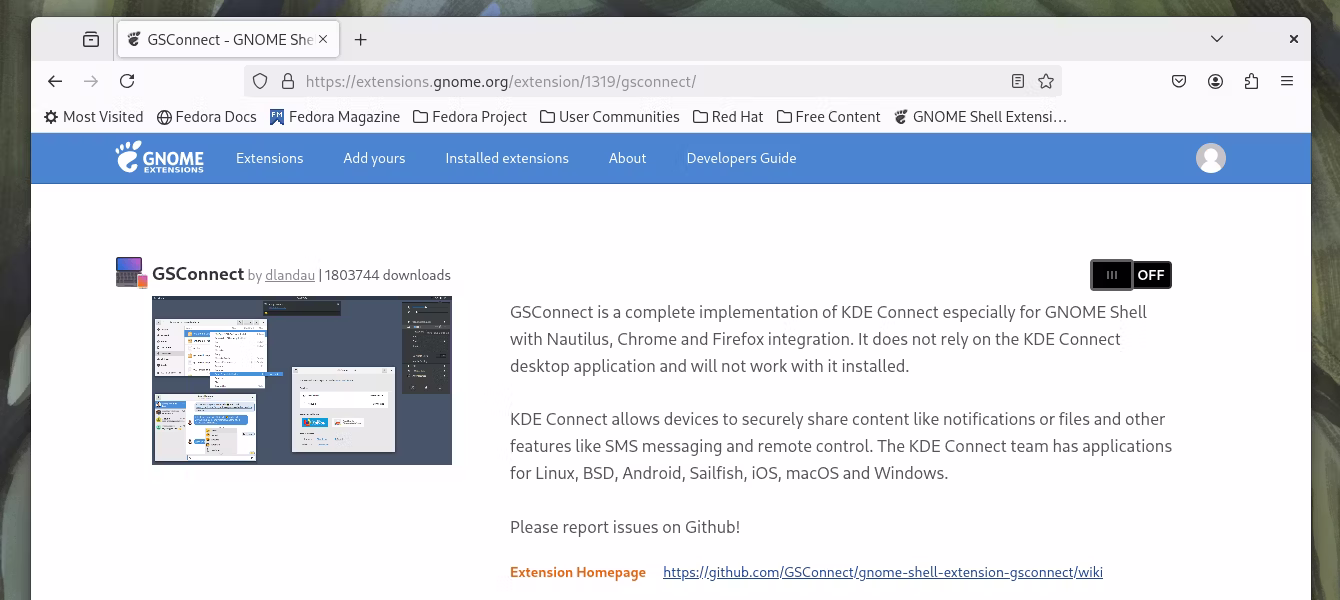Toggle Reader View in the address bar
The width and height of the screenshot is (1340, 600).
coord(1018,81)
